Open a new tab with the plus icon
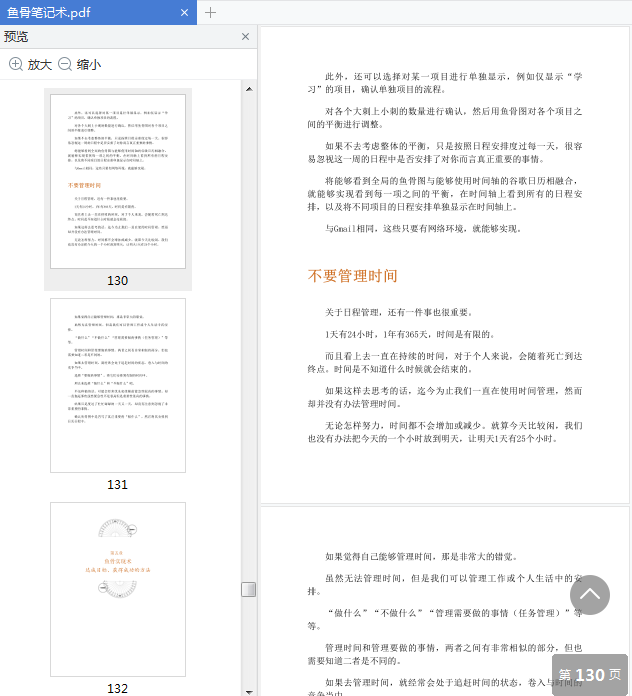Image resolution: width=632 pixels, height=696 pixels. pos(210,13)
